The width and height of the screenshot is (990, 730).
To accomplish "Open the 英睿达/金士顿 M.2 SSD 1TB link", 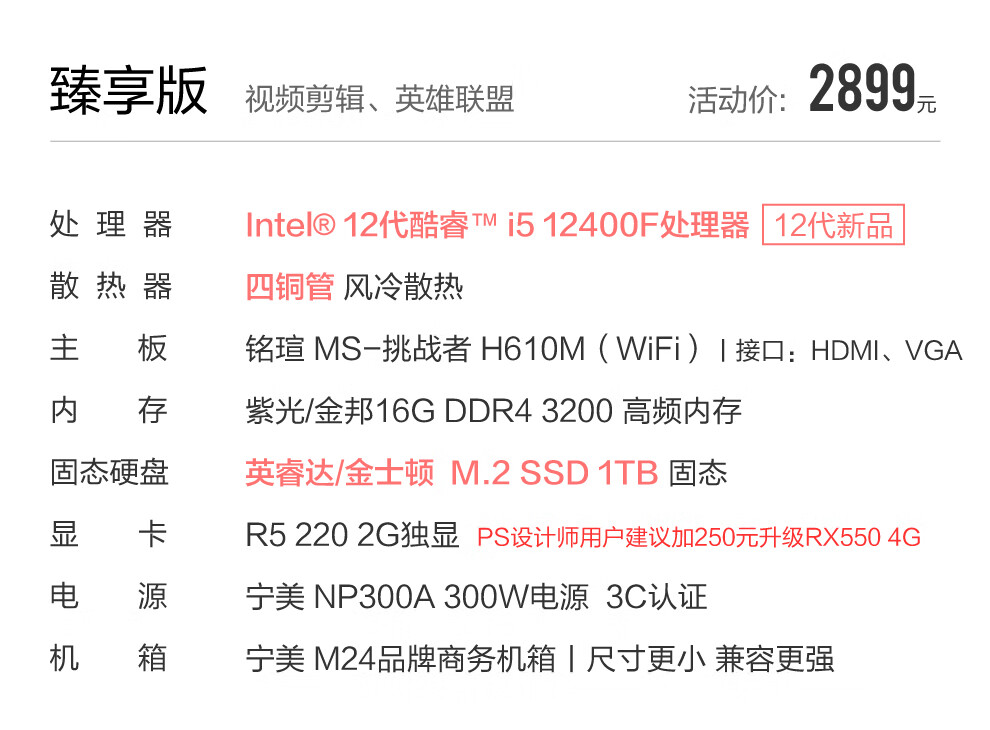I will pyautogui.click(x=451, y=473).
